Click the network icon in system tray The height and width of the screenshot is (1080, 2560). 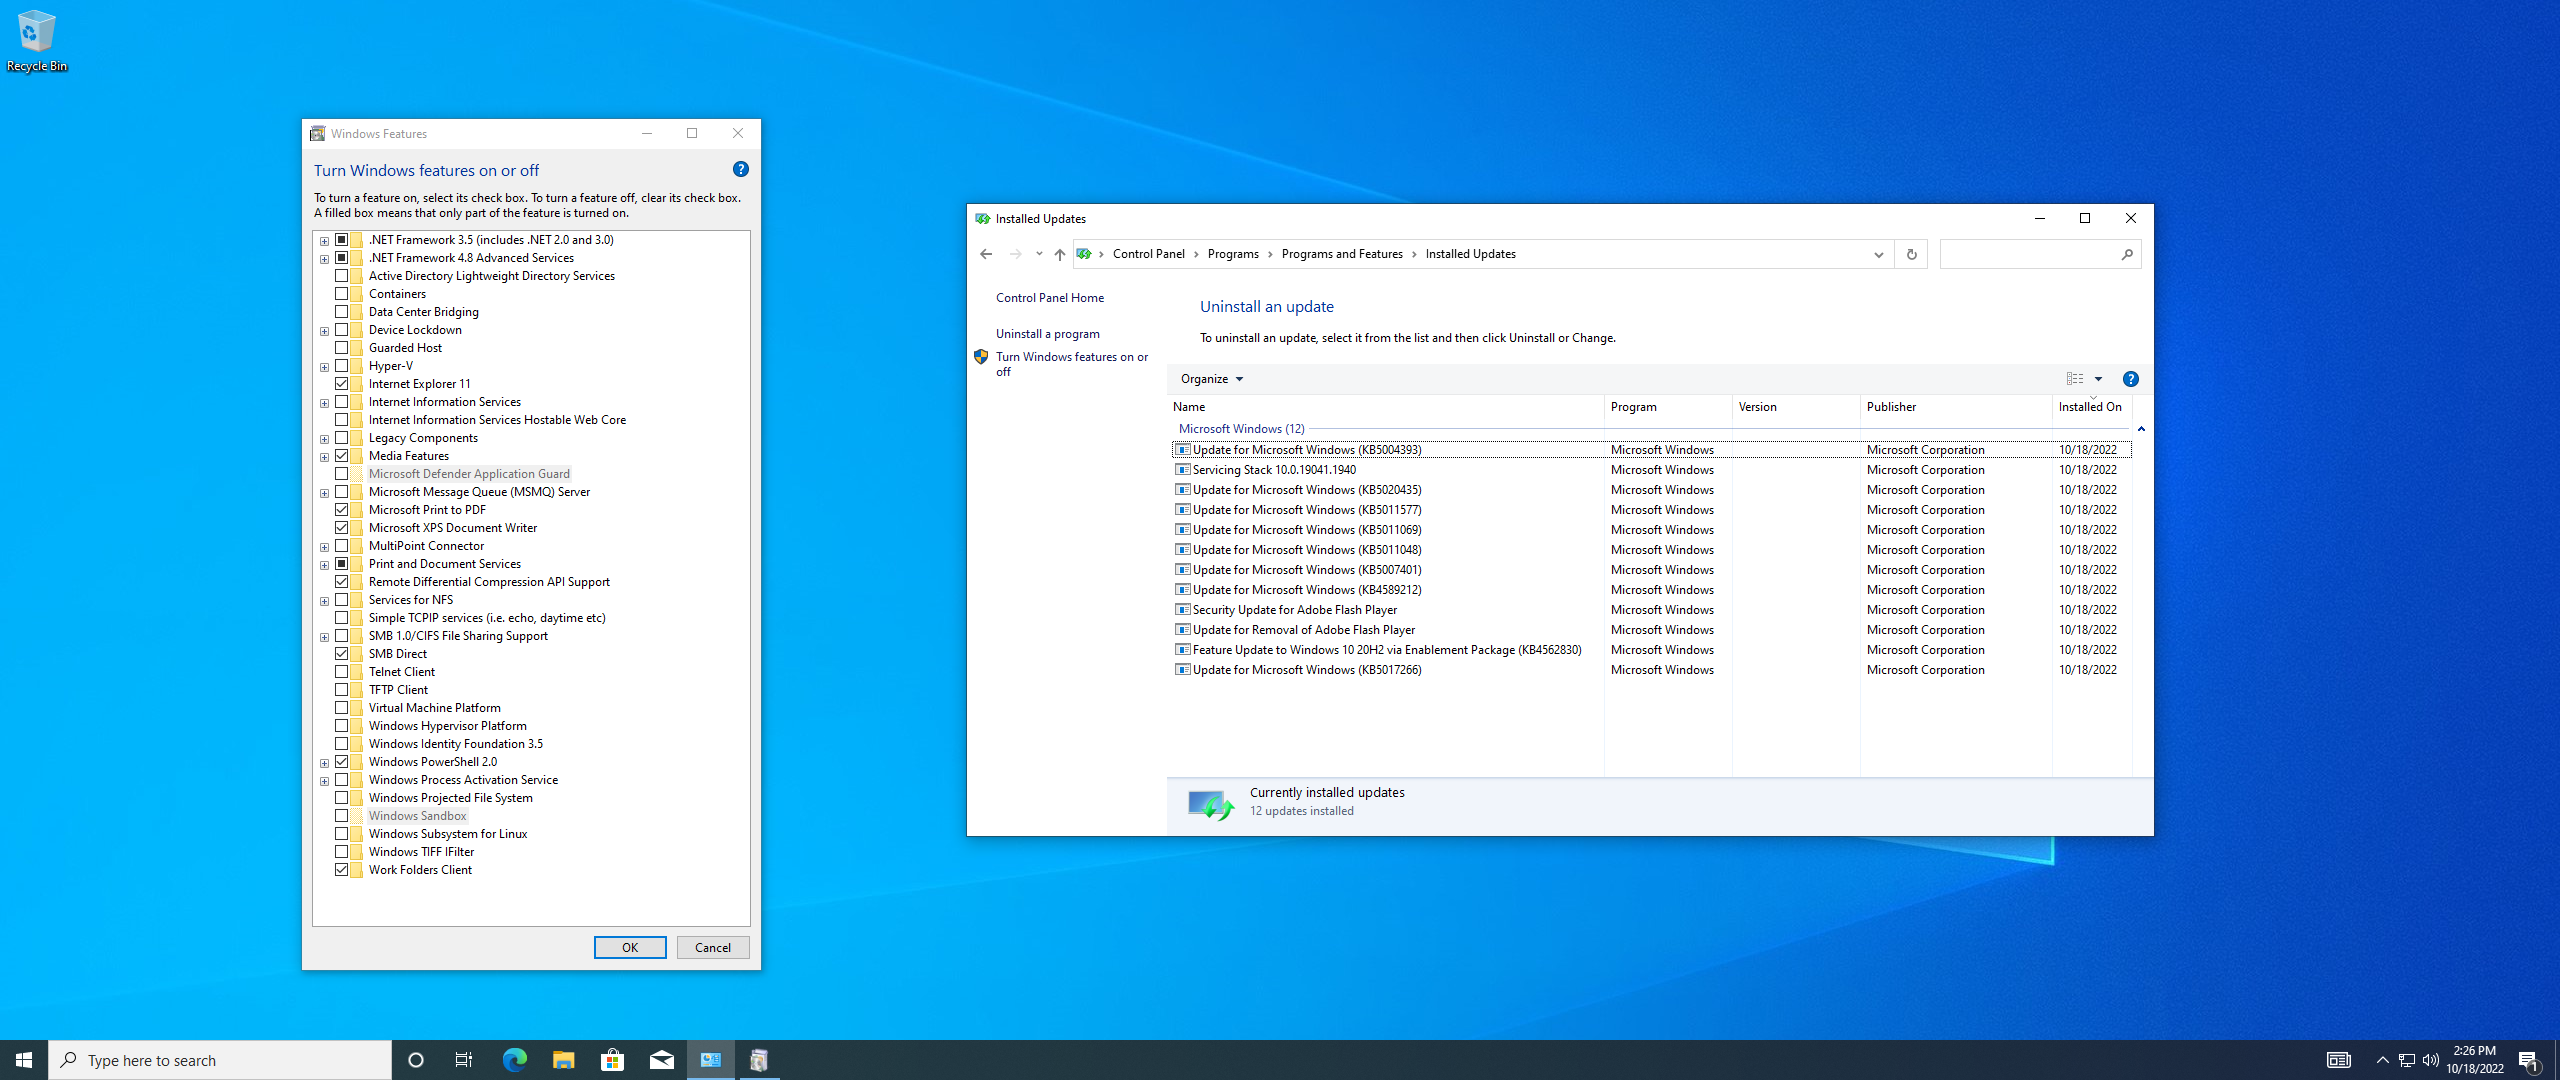pos(2407,1060)
